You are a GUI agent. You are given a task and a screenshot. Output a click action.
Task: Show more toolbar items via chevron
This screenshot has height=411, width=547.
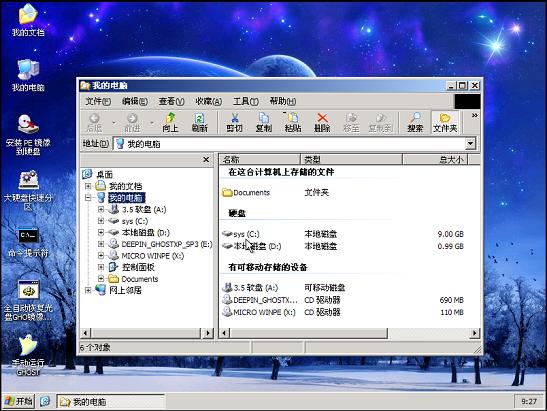474,115
